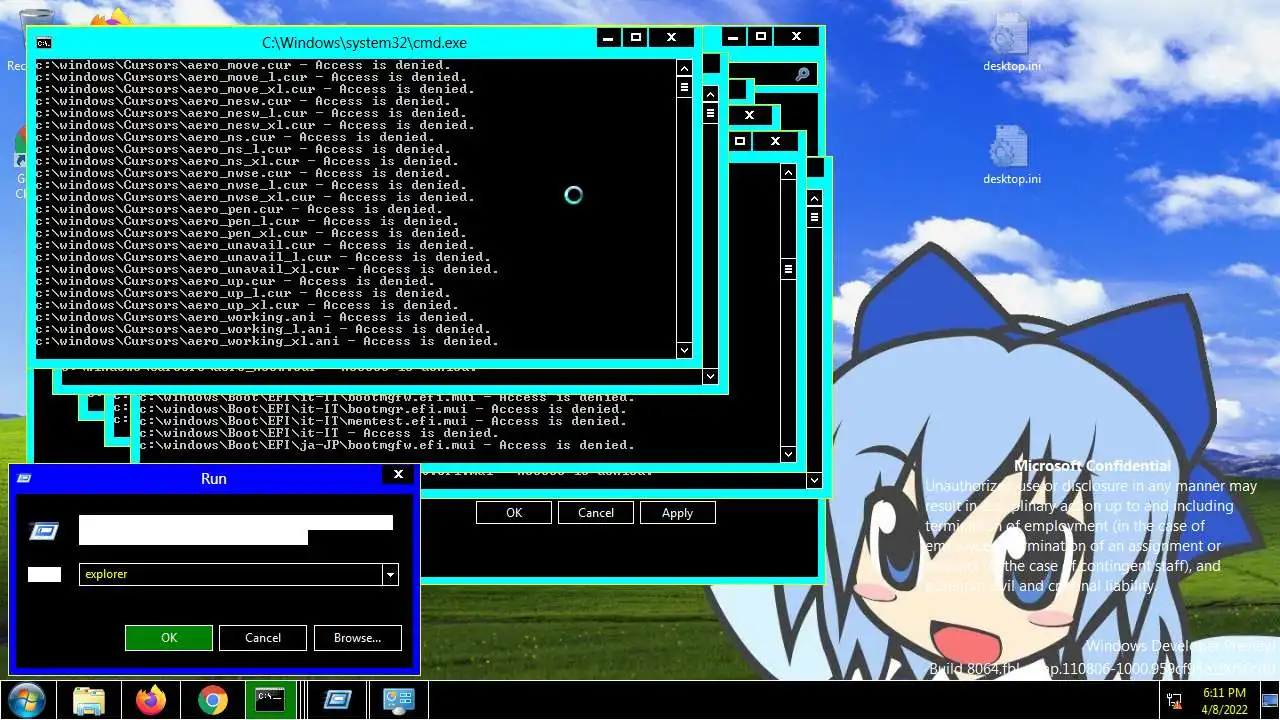Click the scrollbar thumb in front cmd.exe window
The image size is (1280, 720).
[x=684, y=87]
